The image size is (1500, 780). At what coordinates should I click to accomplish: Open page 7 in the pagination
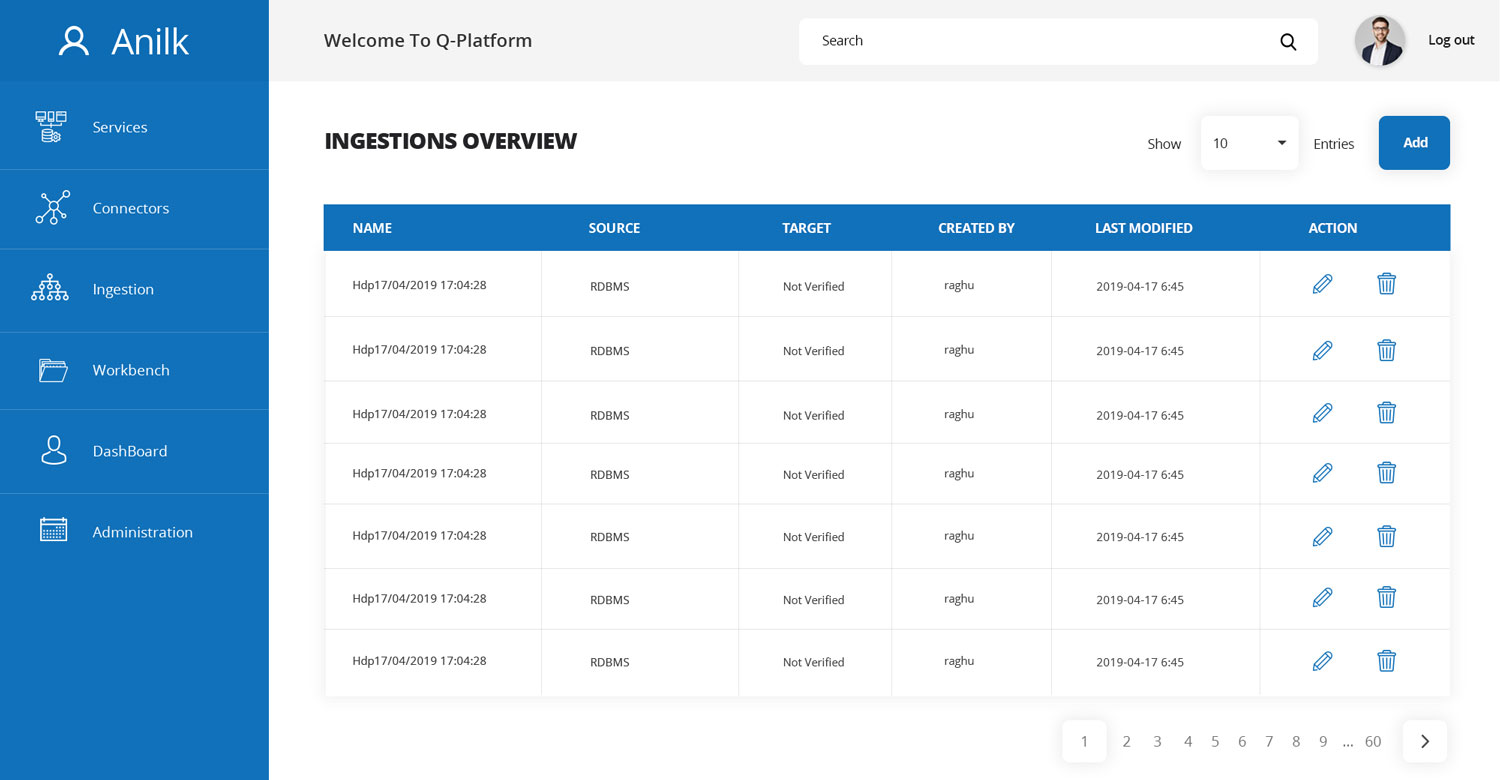(1269, 741)
